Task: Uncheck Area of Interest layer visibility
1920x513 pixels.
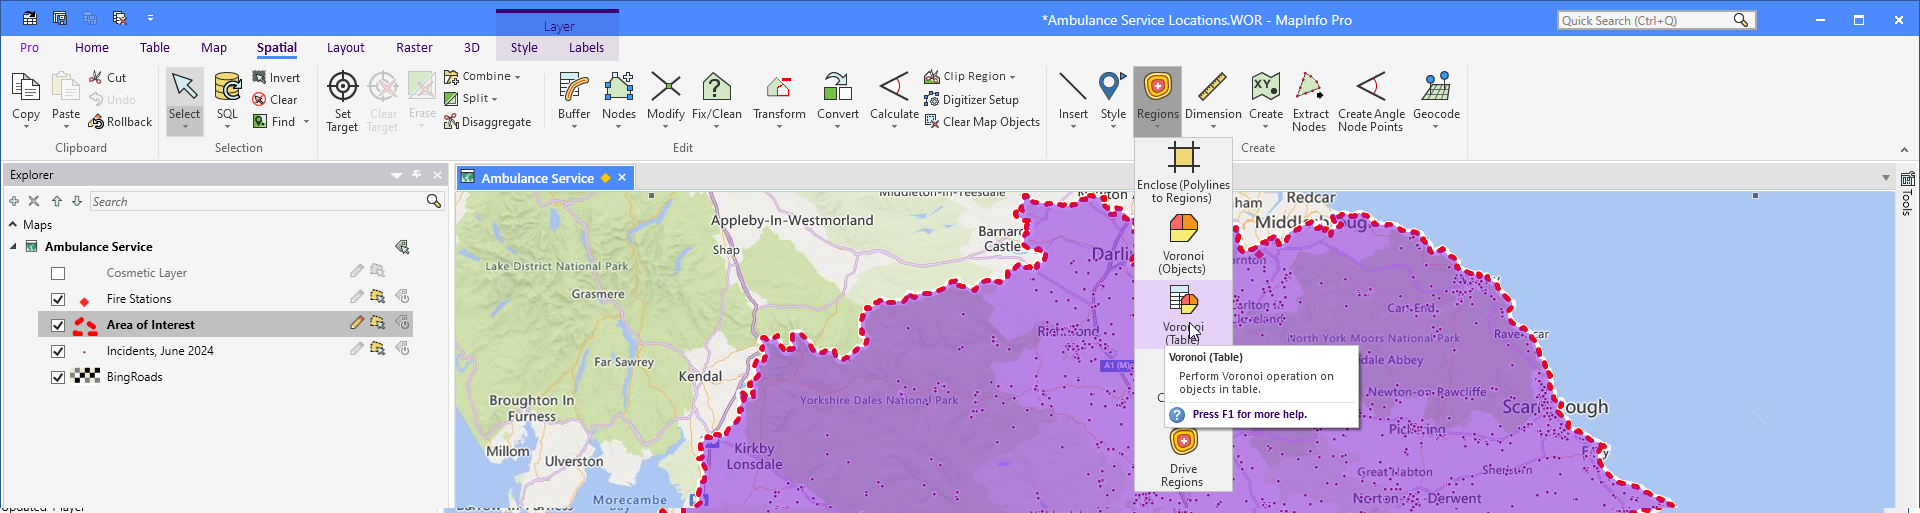Action: (58, 325)
